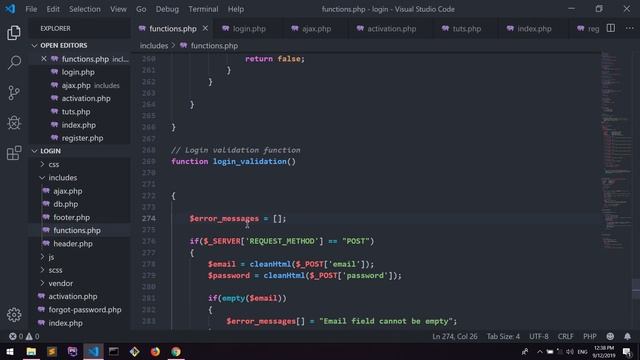Open the Selection menu
Viewport: 640px width, 360px height.
click(x=84, y=9)
